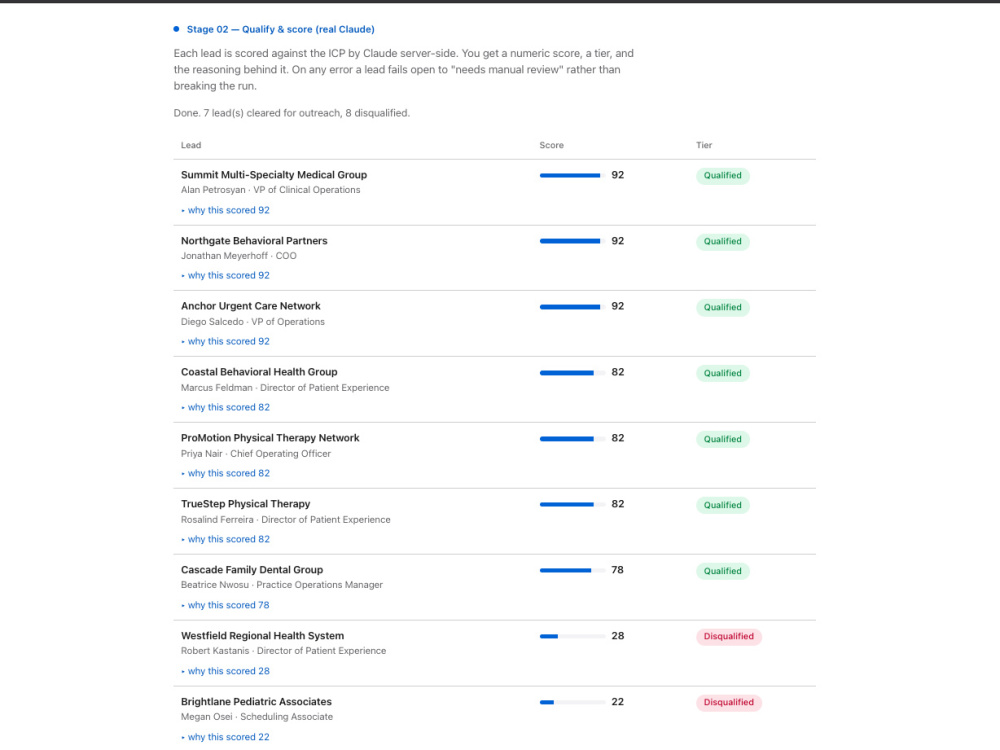
Task: Click score value 78 for Cascade Family Dental
Action: coord(617,570)
